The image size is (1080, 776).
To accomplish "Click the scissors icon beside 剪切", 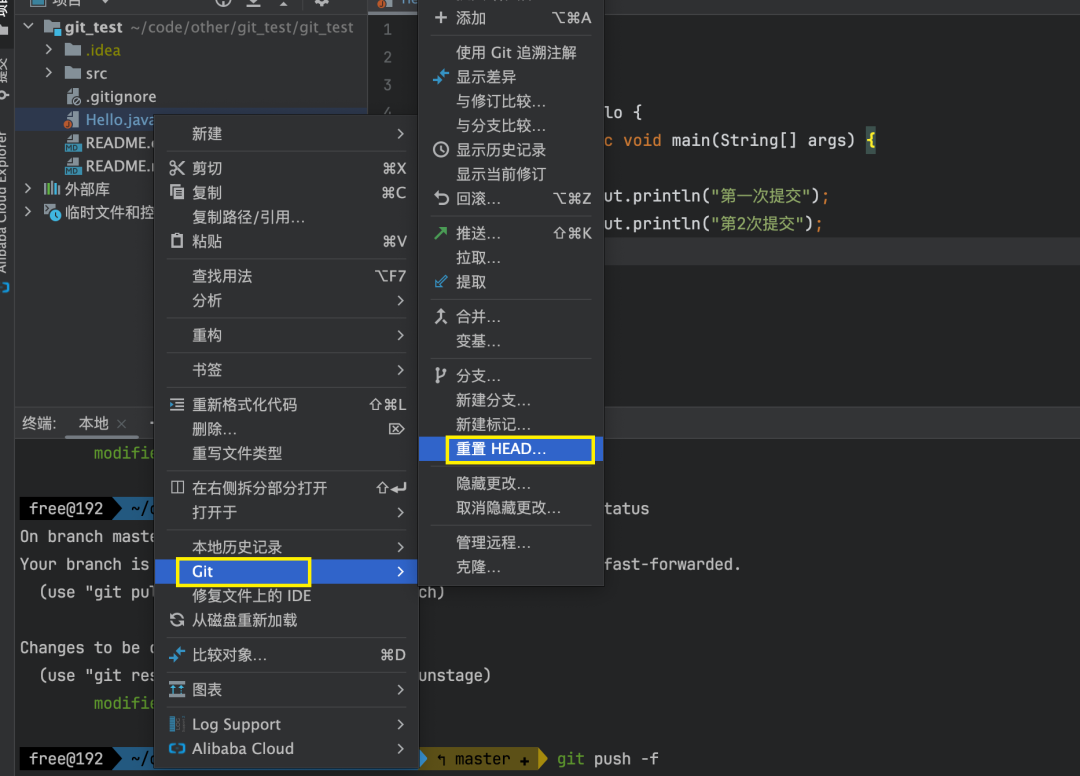I will click(x=177, y=168).
